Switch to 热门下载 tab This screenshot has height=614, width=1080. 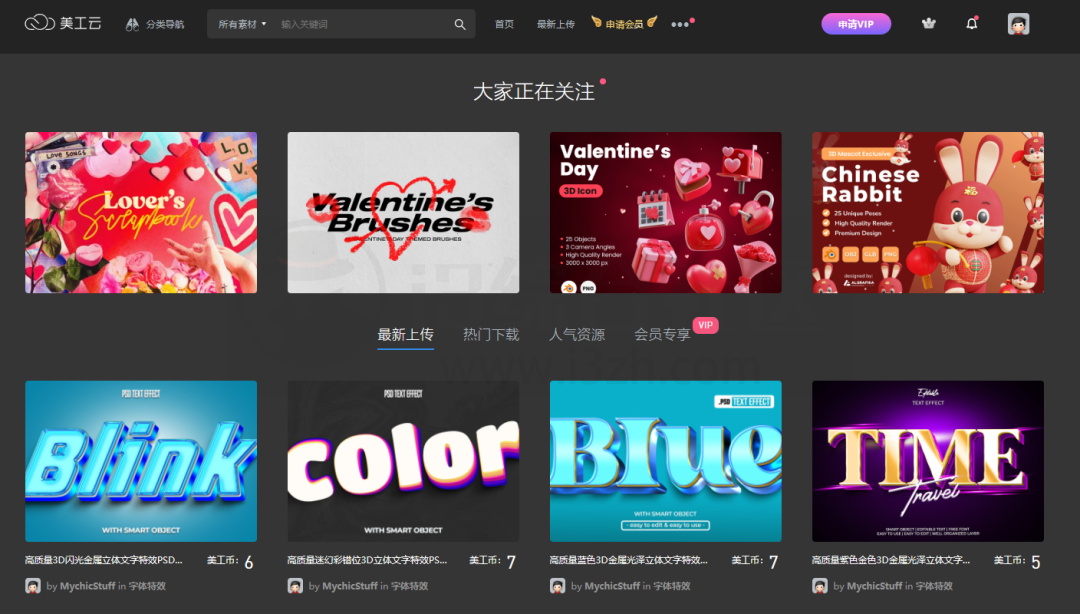(x=491, y=334)
